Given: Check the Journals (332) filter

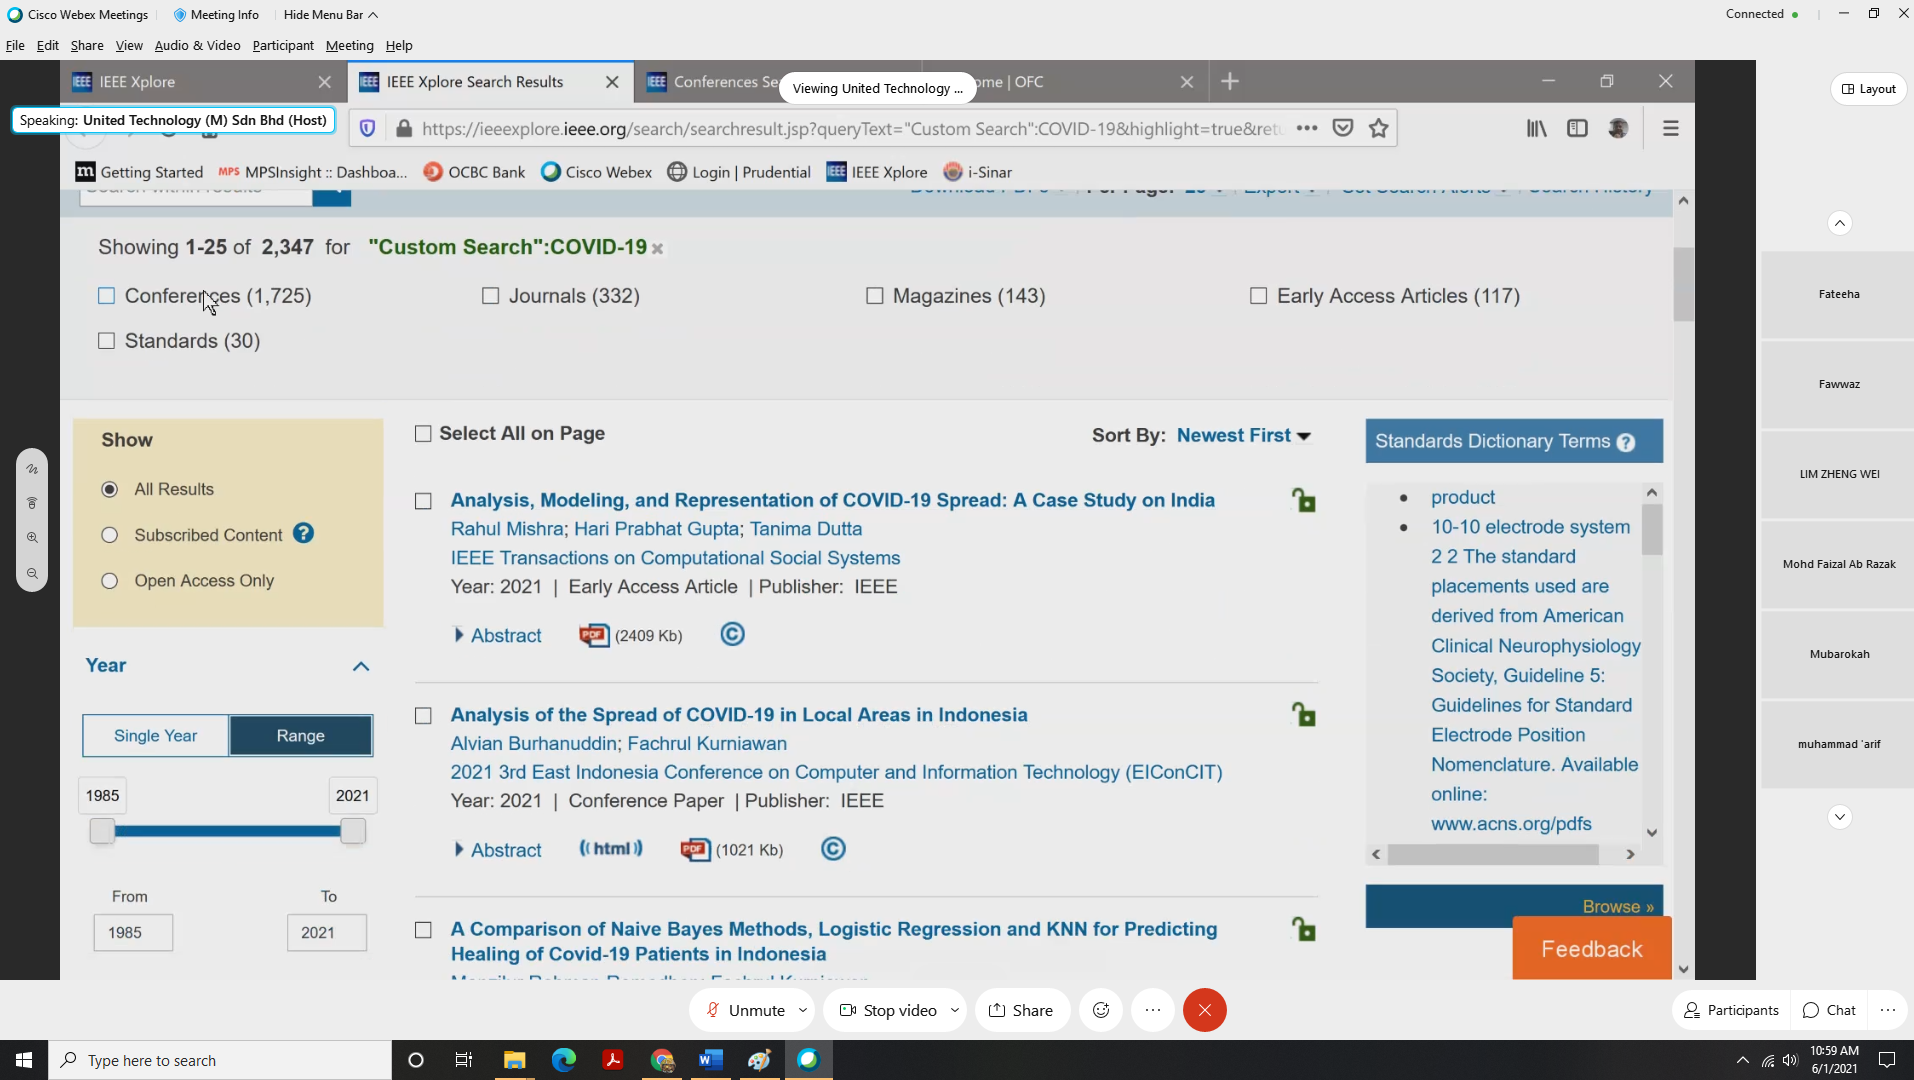Looking at the screenshot, I should [490, 296].
